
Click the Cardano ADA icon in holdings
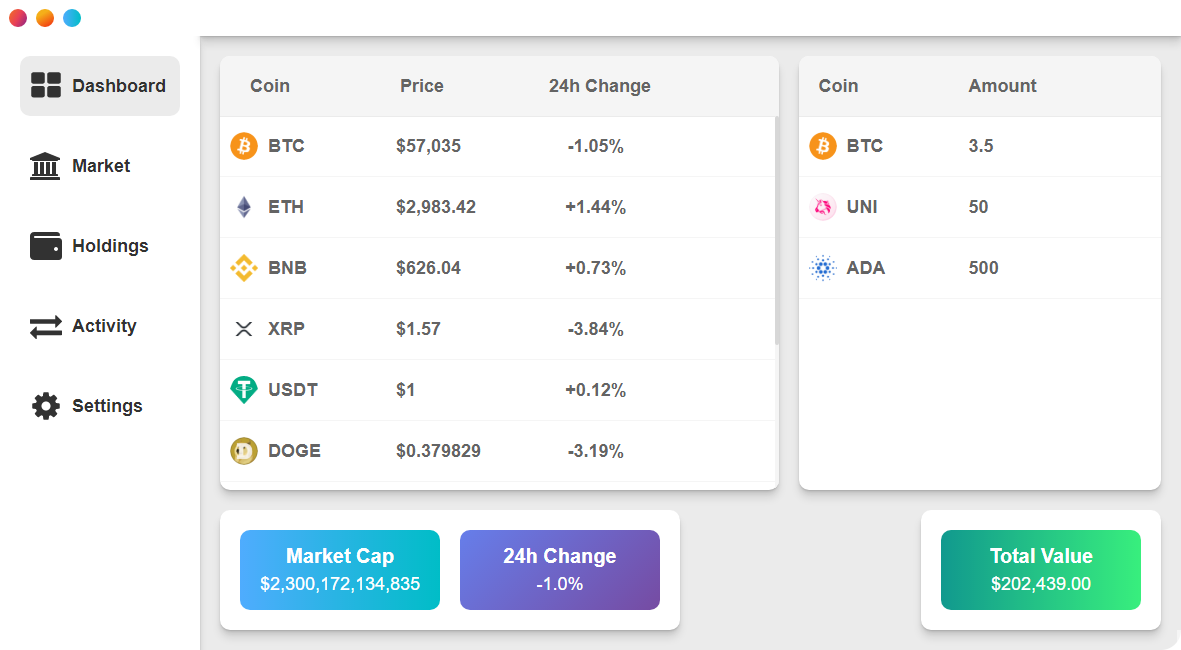(x=823, y=268)
